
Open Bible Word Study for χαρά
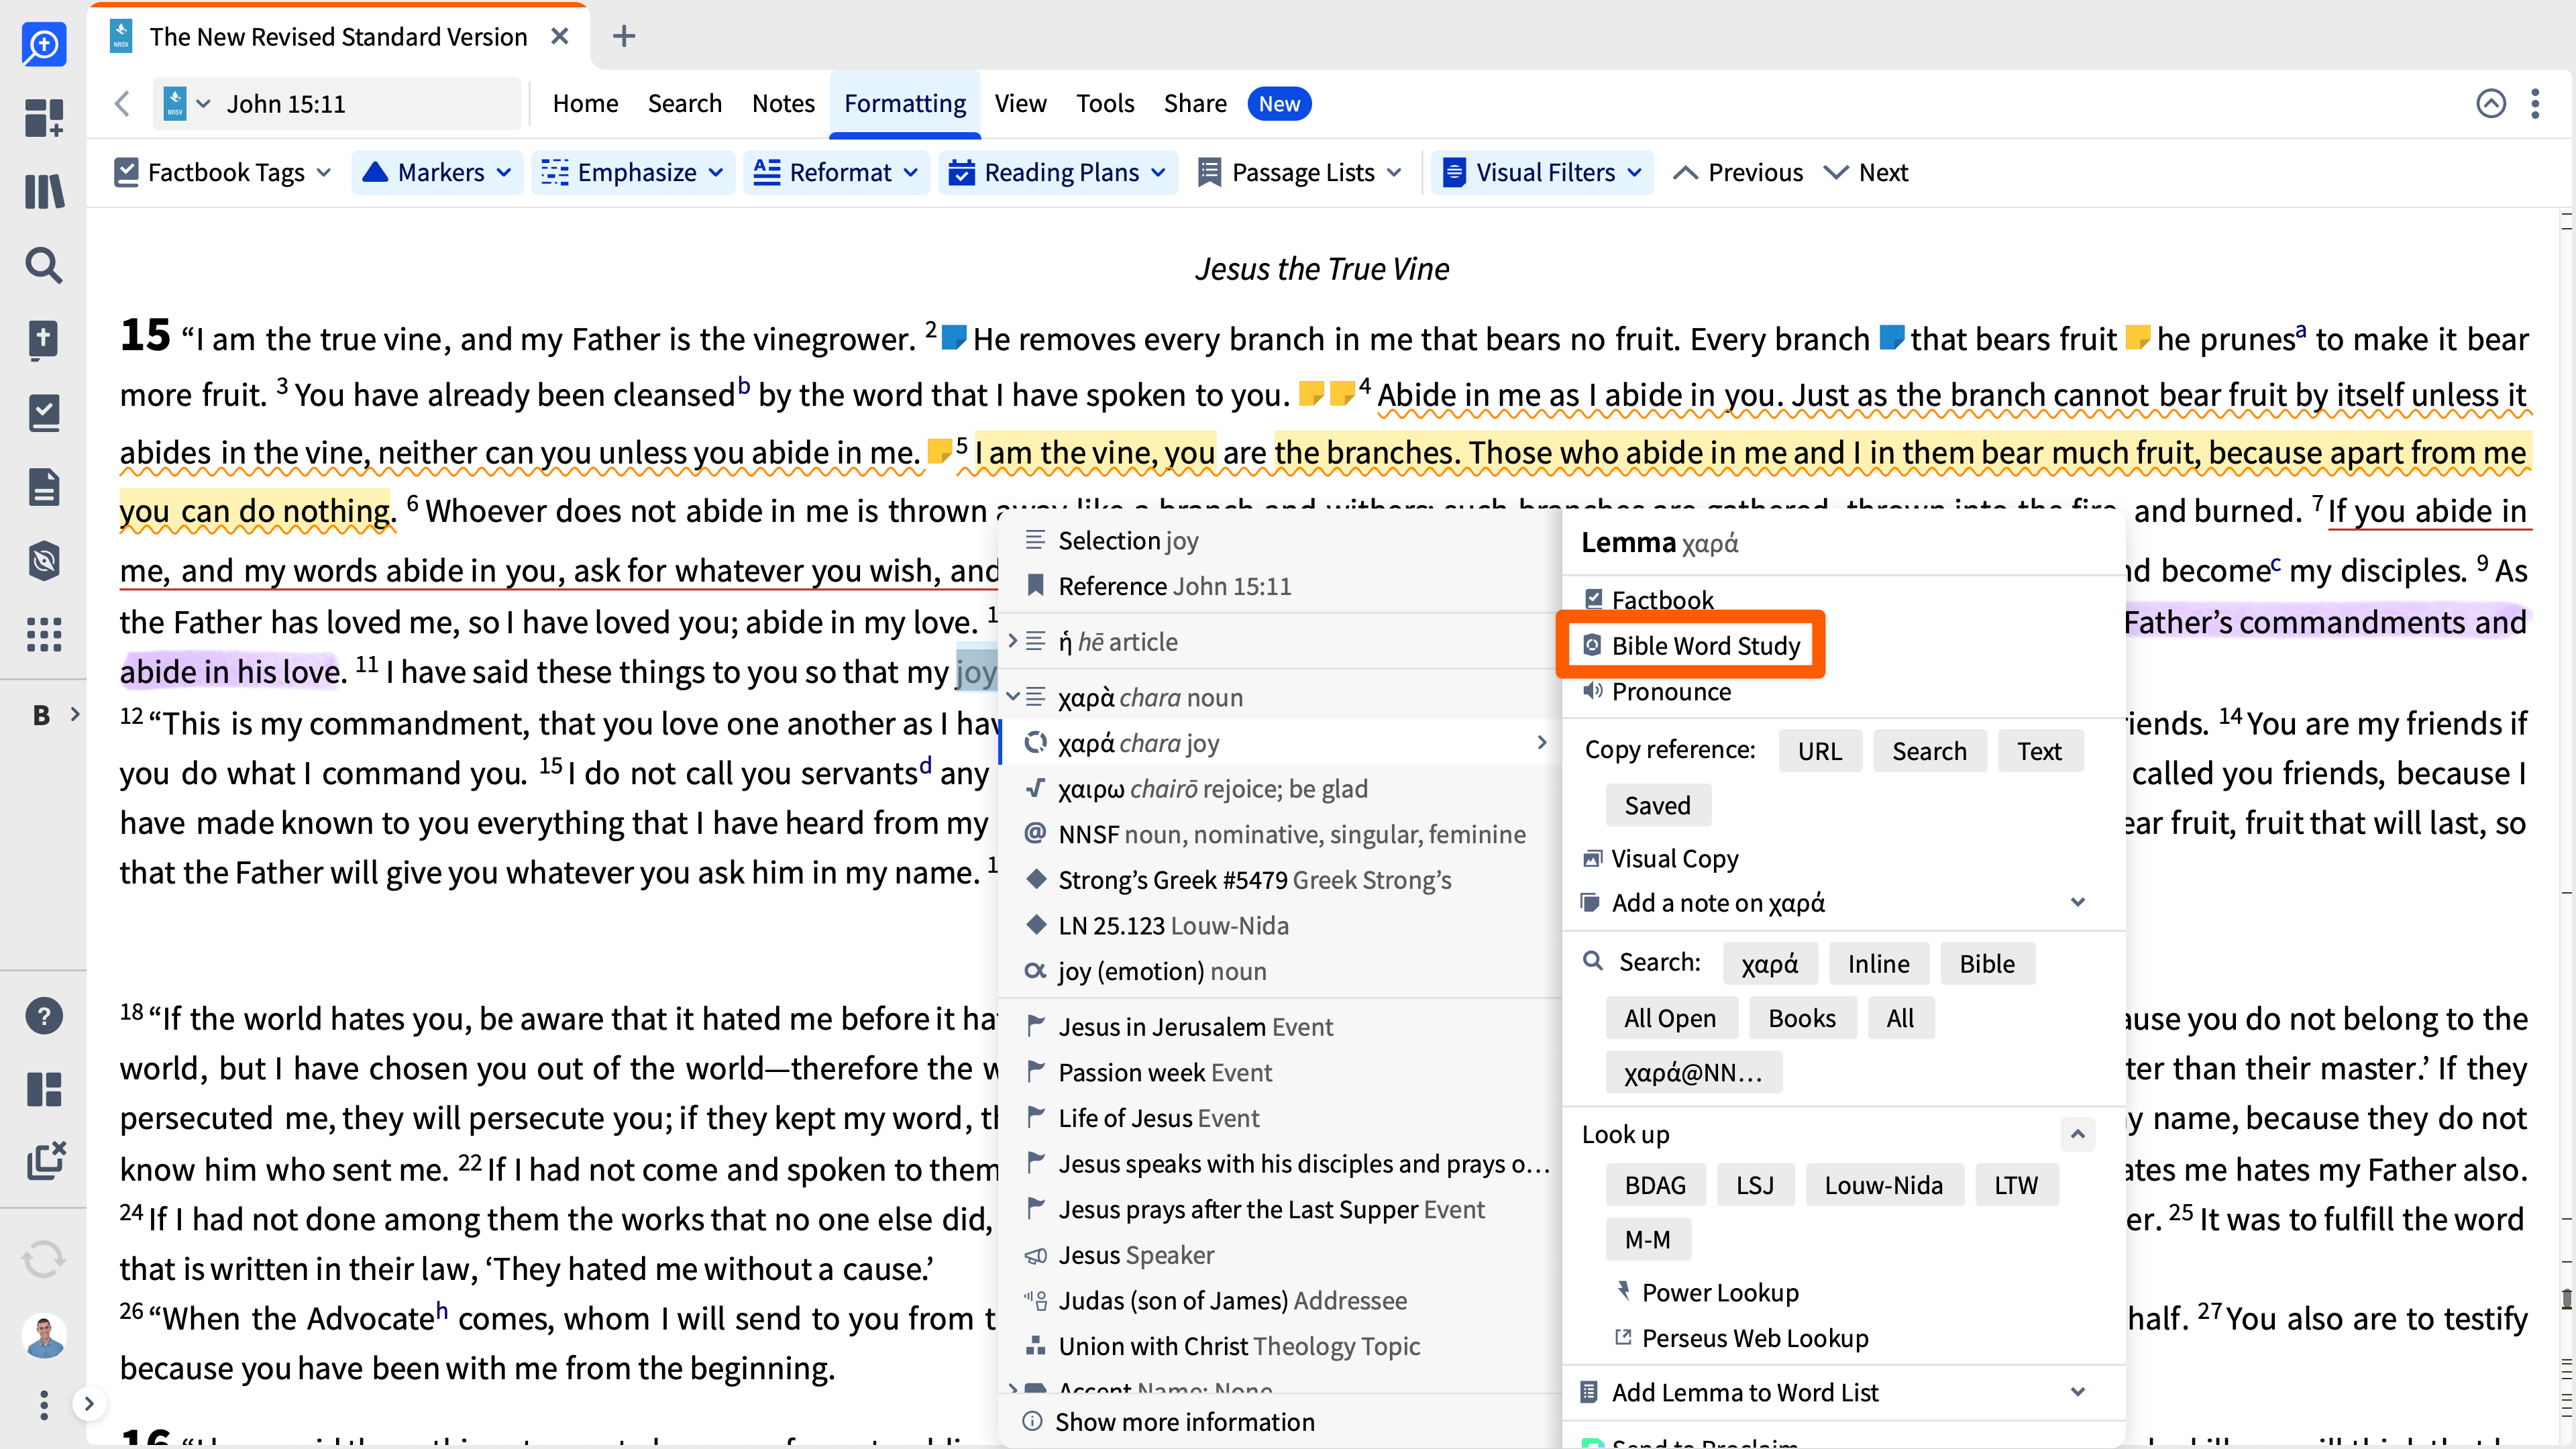click(1692, 646)
